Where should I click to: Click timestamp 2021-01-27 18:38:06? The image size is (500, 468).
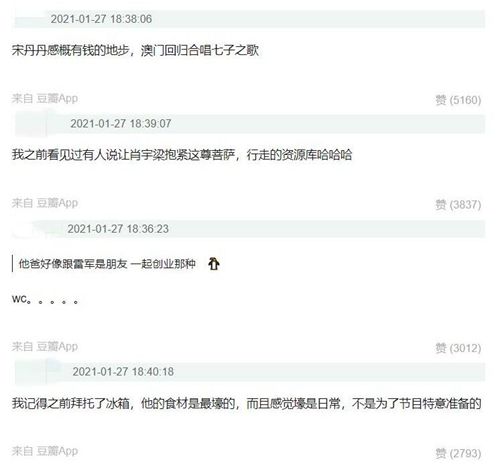tap(101, 19)
